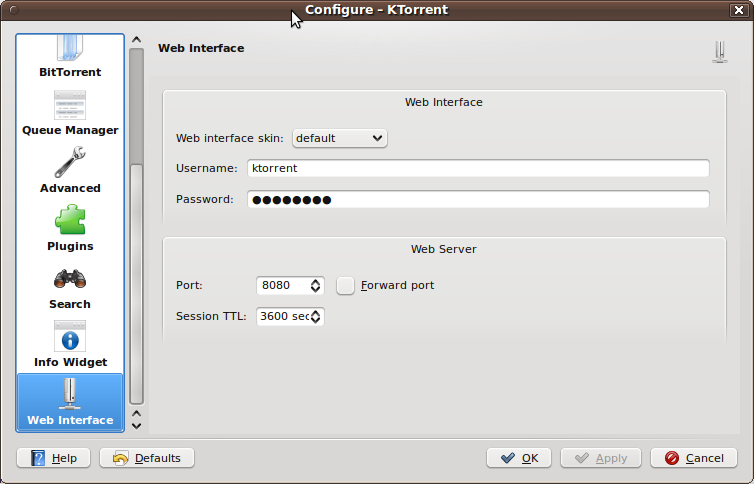754x484 pixels.
Task: Open Advanced settings wrench icon
Action: pos(70,162)
